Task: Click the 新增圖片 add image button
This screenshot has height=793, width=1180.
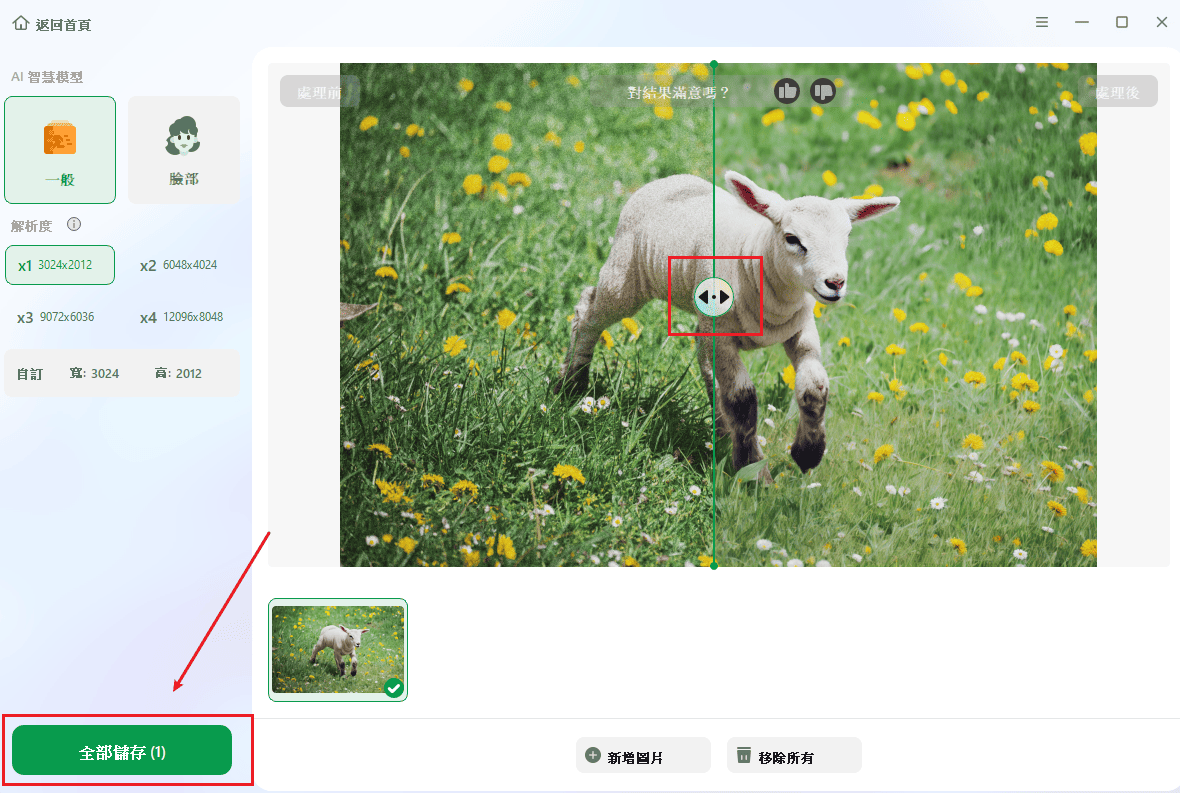Action: pyautogui.click(x=643, y=756)
